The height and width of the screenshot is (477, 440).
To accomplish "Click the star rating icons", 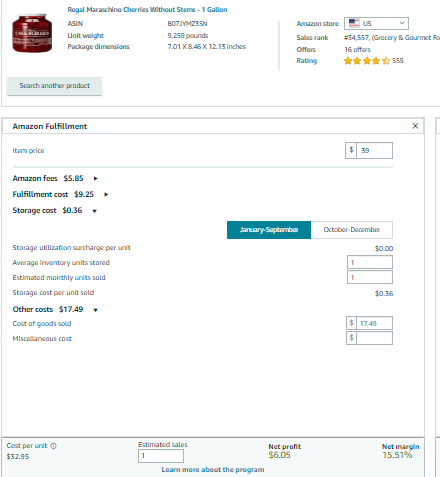I will [367, 61].
